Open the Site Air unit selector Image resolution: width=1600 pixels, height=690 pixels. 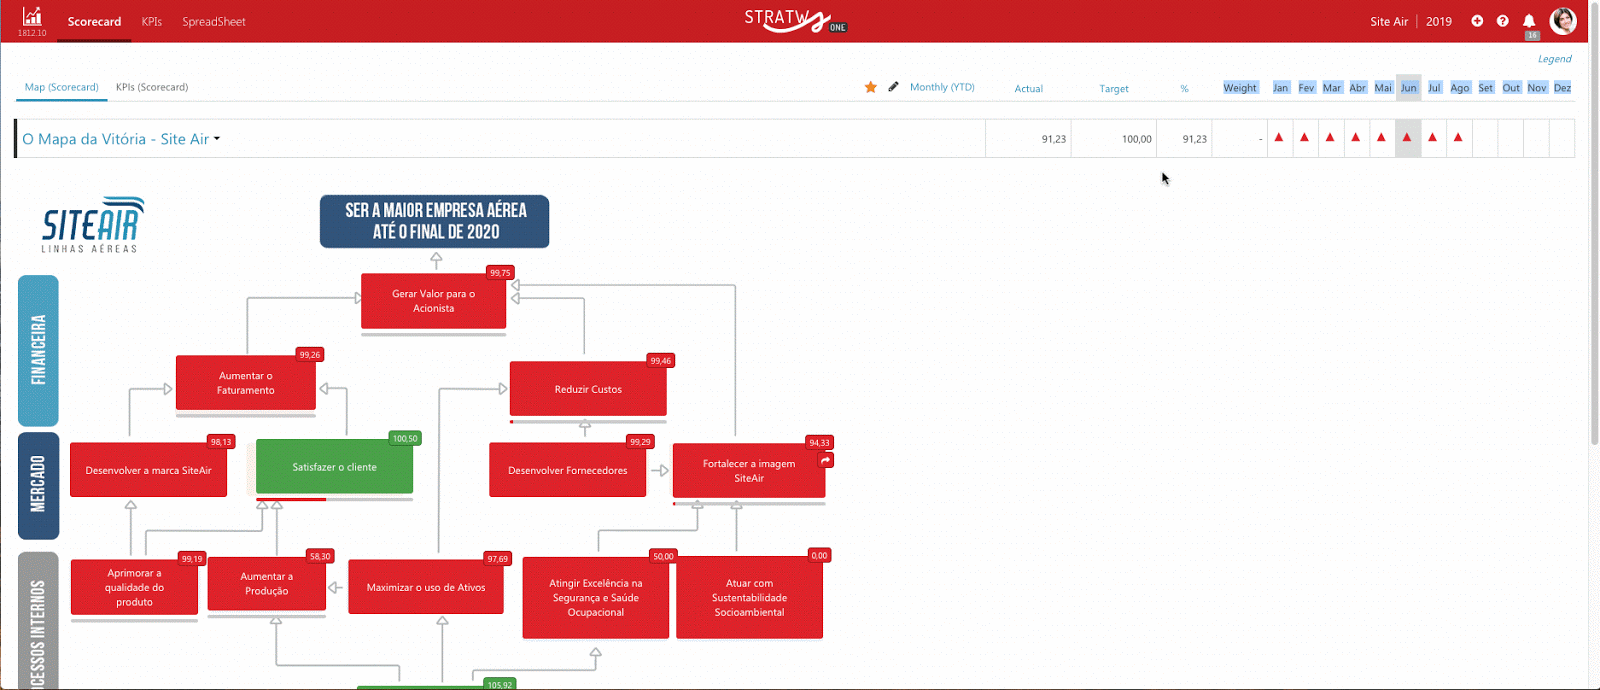[x=1389, y=21]
